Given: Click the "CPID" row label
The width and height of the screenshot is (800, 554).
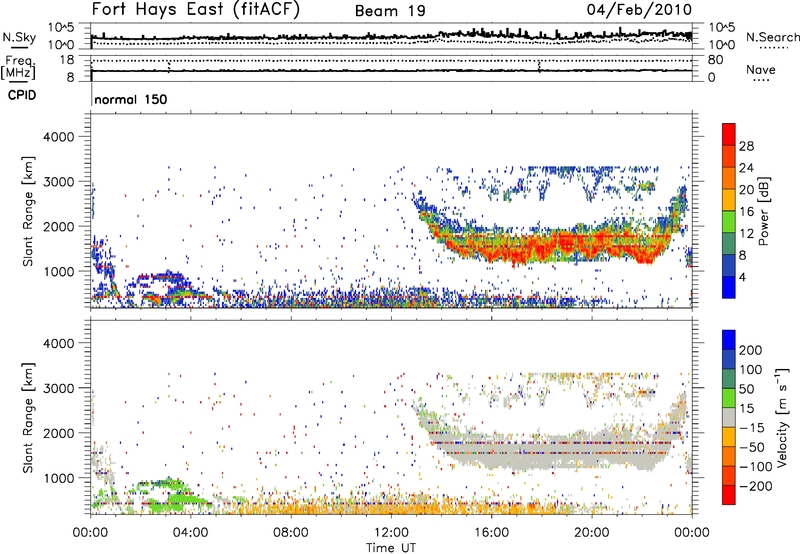Looking at the screenshot, I should pos(22,95).
